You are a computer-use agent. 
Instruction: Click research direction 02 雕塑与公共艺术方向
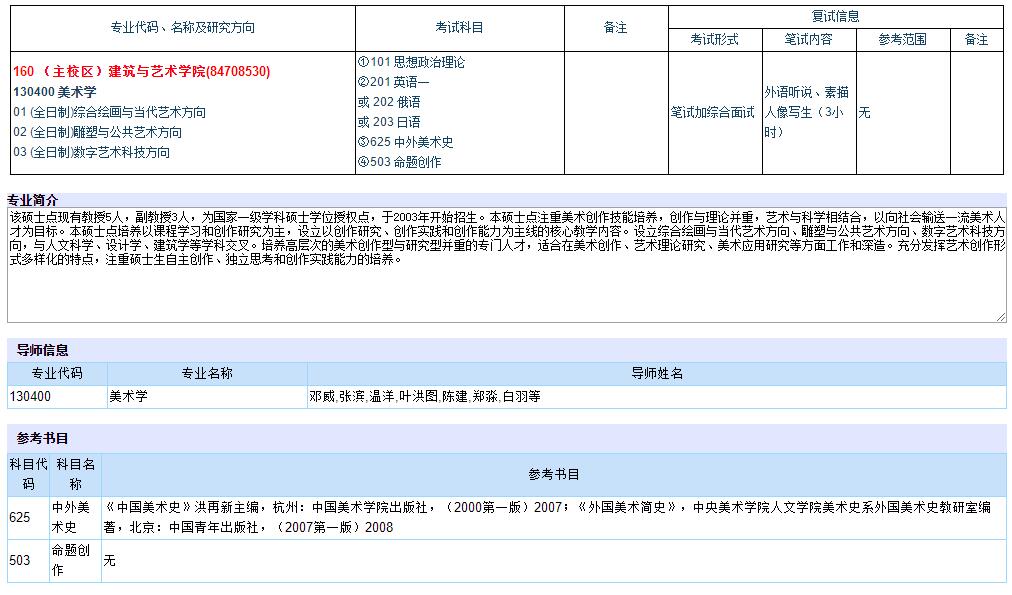point(98,132)
